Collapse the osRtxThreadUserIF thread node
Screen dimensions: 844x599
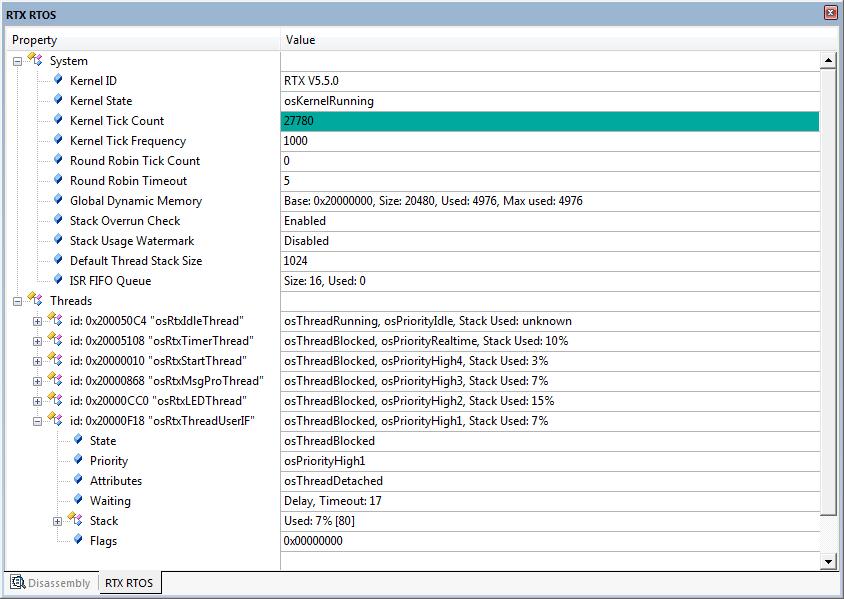(x=38, y=421)
